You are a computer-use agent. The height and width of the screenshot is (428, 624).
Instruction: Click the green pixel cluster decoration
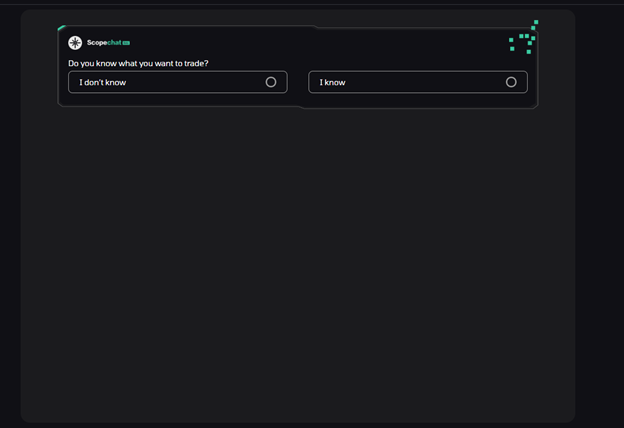pos(524,37)
